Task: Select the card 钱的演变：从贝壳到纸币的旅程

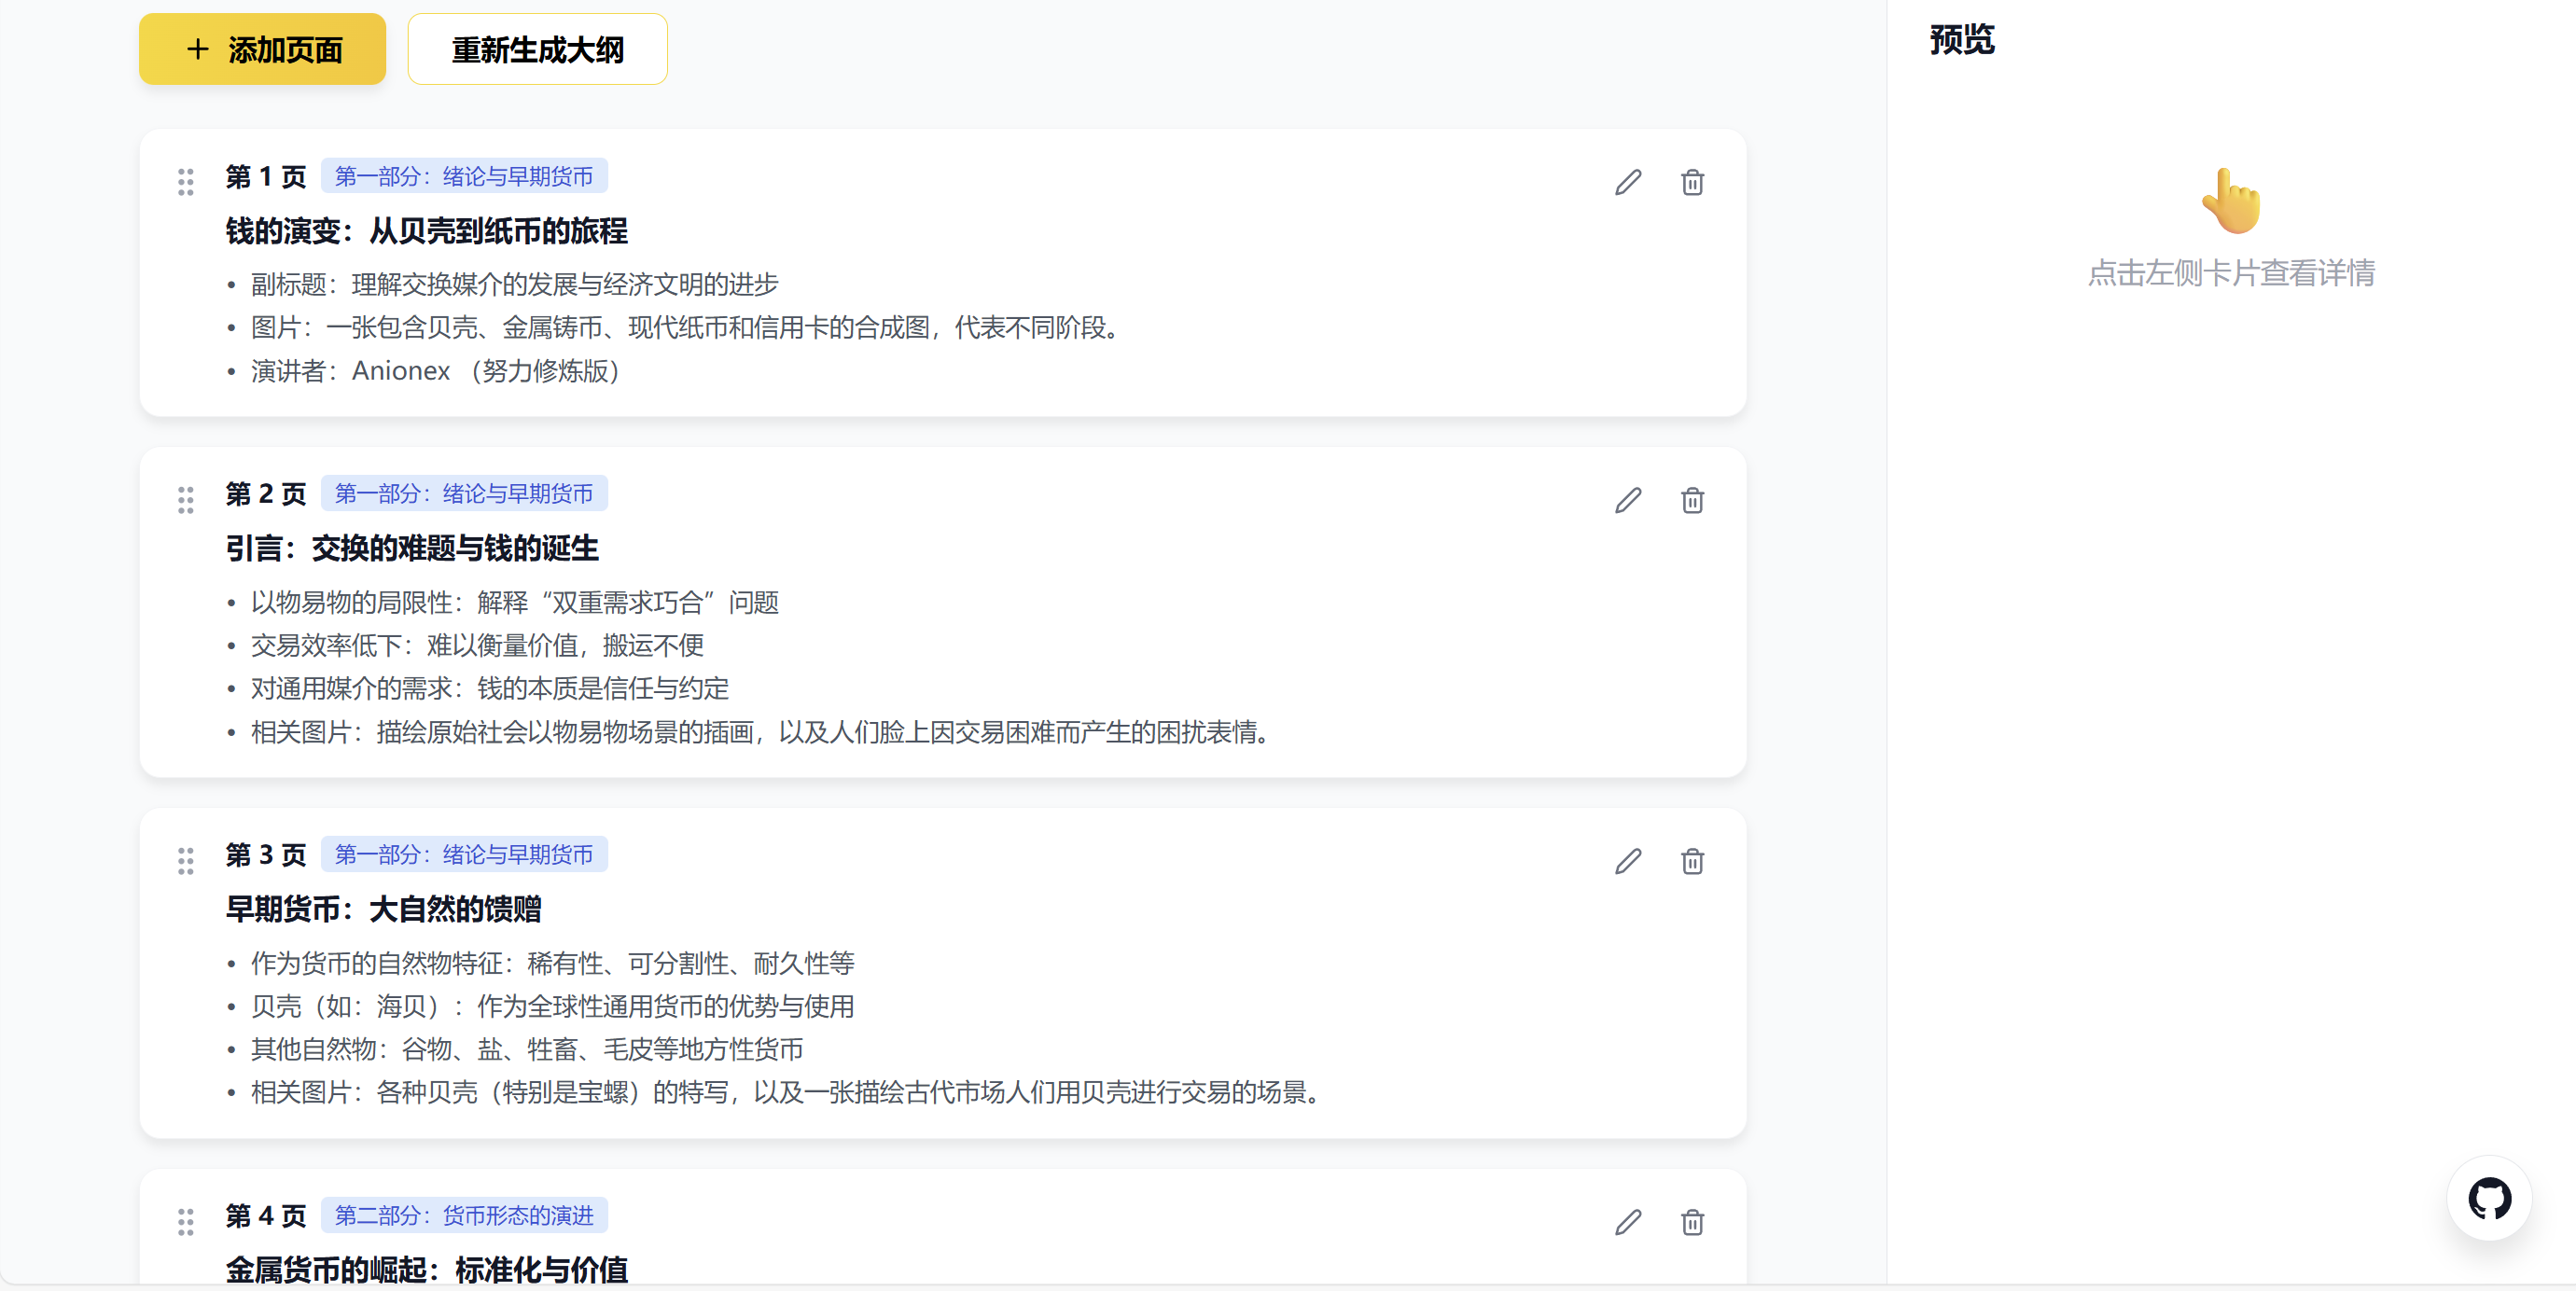Action: tap(426, 231)
